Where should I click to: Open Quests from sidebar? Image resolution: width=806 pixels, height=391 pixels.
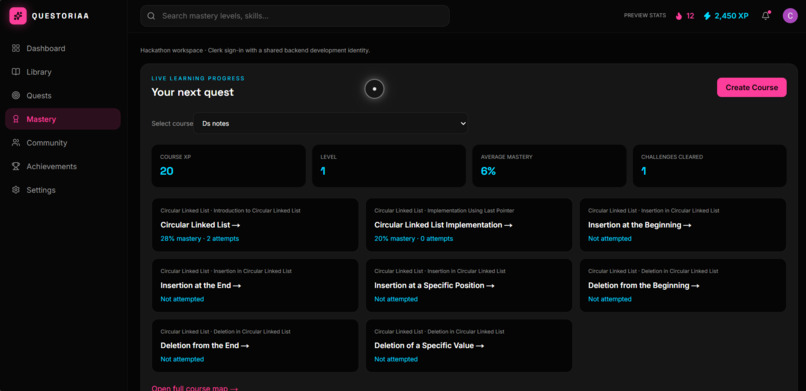pos(63,96)
